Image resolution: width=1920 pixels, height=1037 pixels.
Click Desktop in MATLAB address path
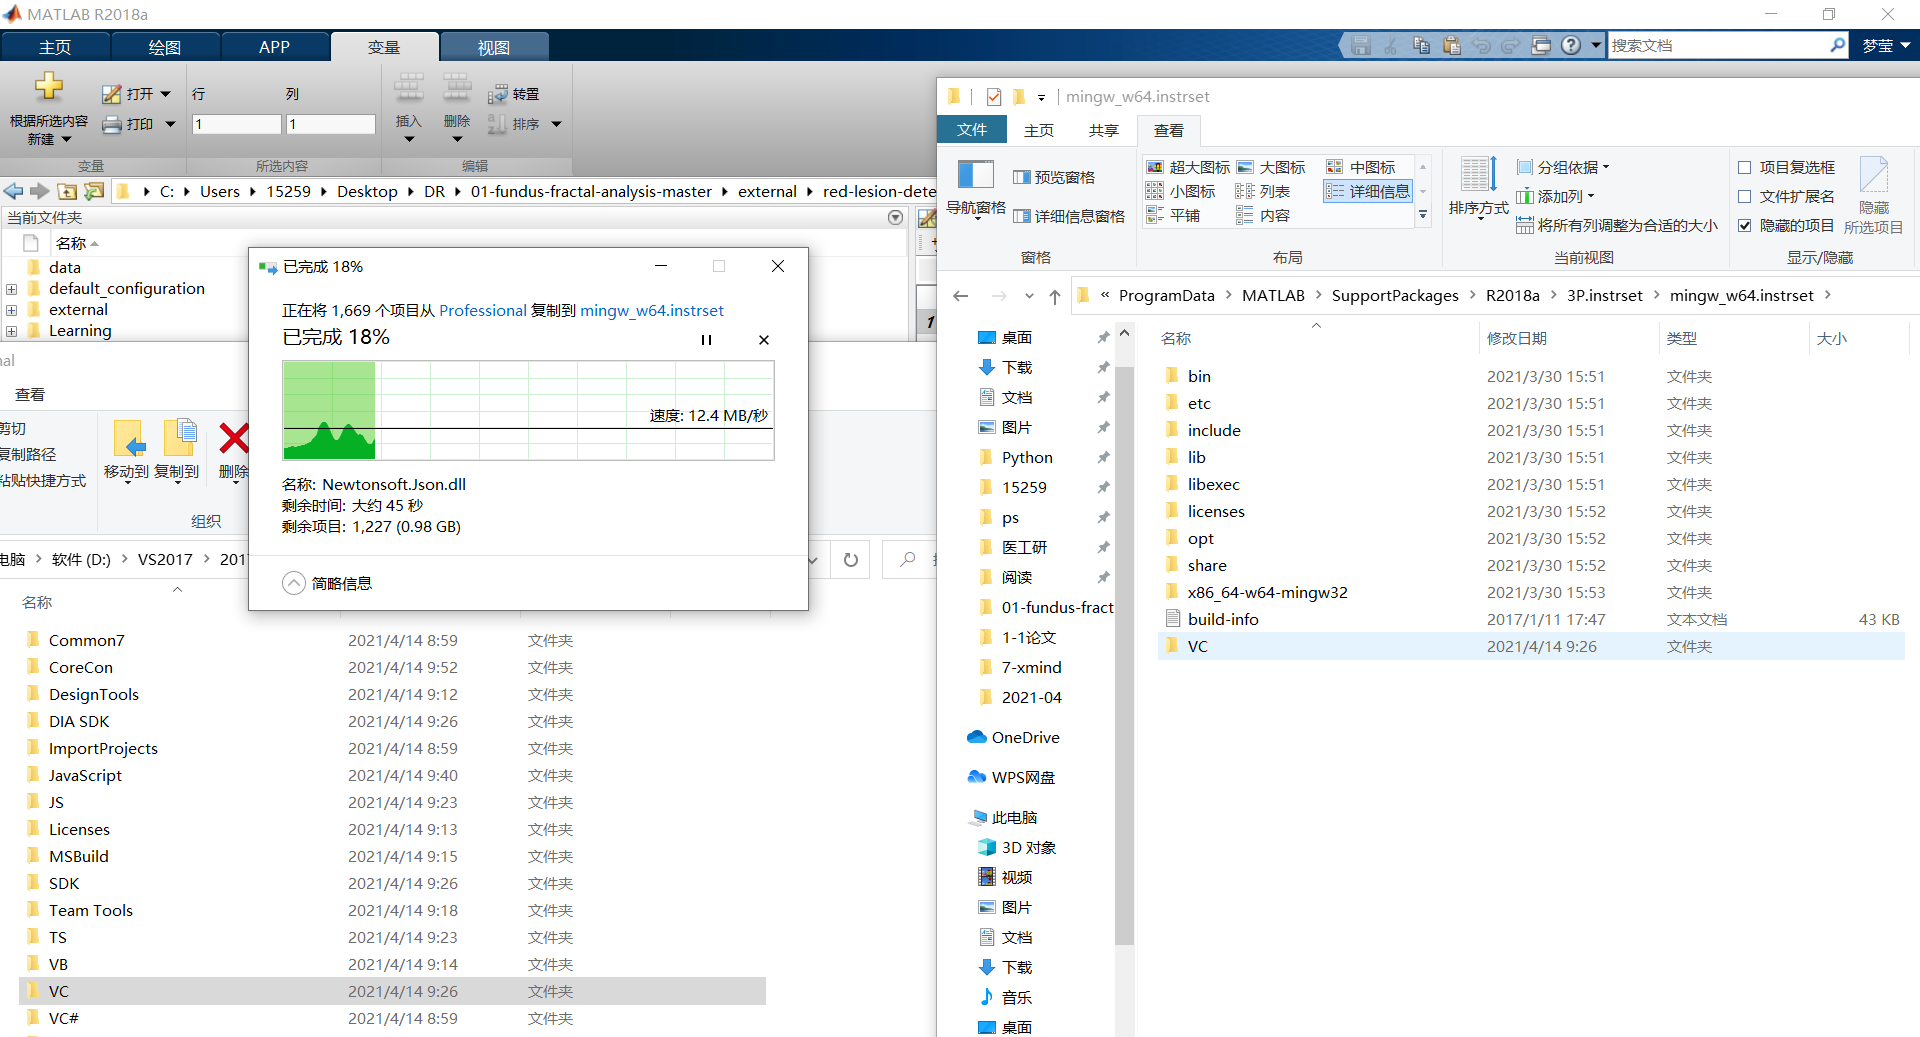coord(367,191)
